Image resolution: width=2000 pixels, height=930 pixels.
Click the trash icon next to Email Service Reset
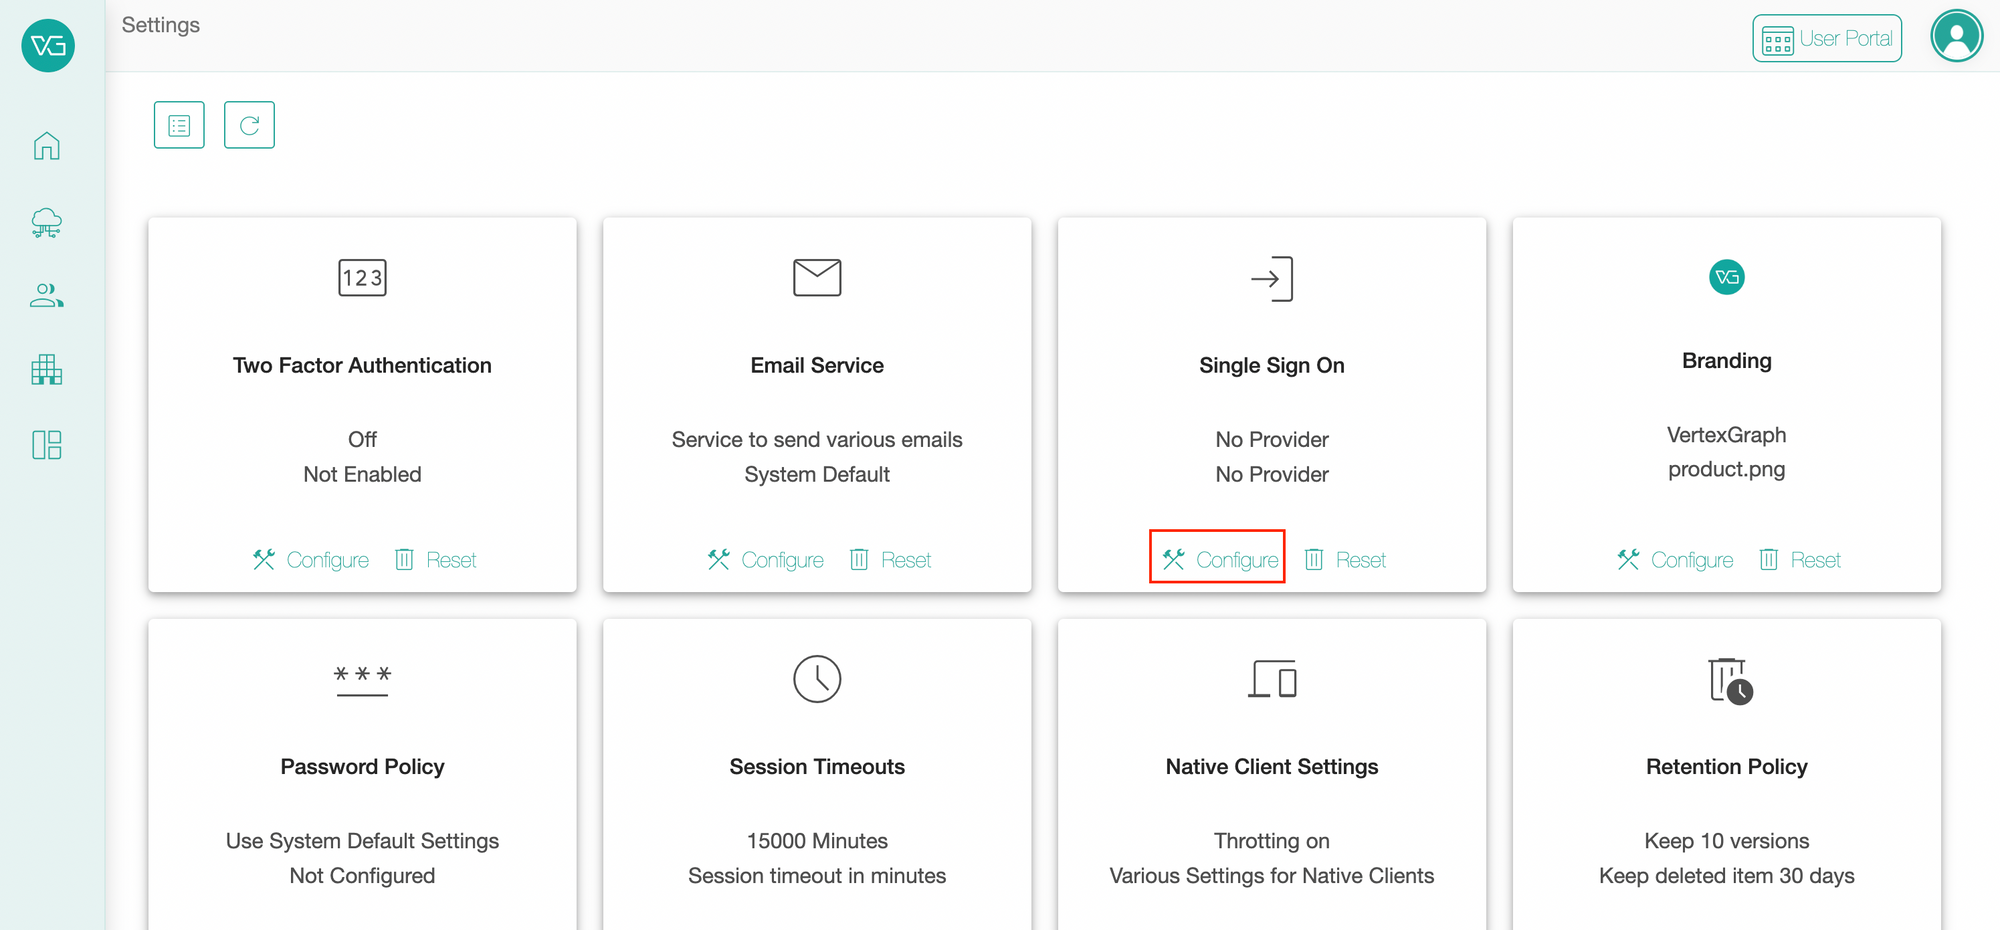pos(859,559)
